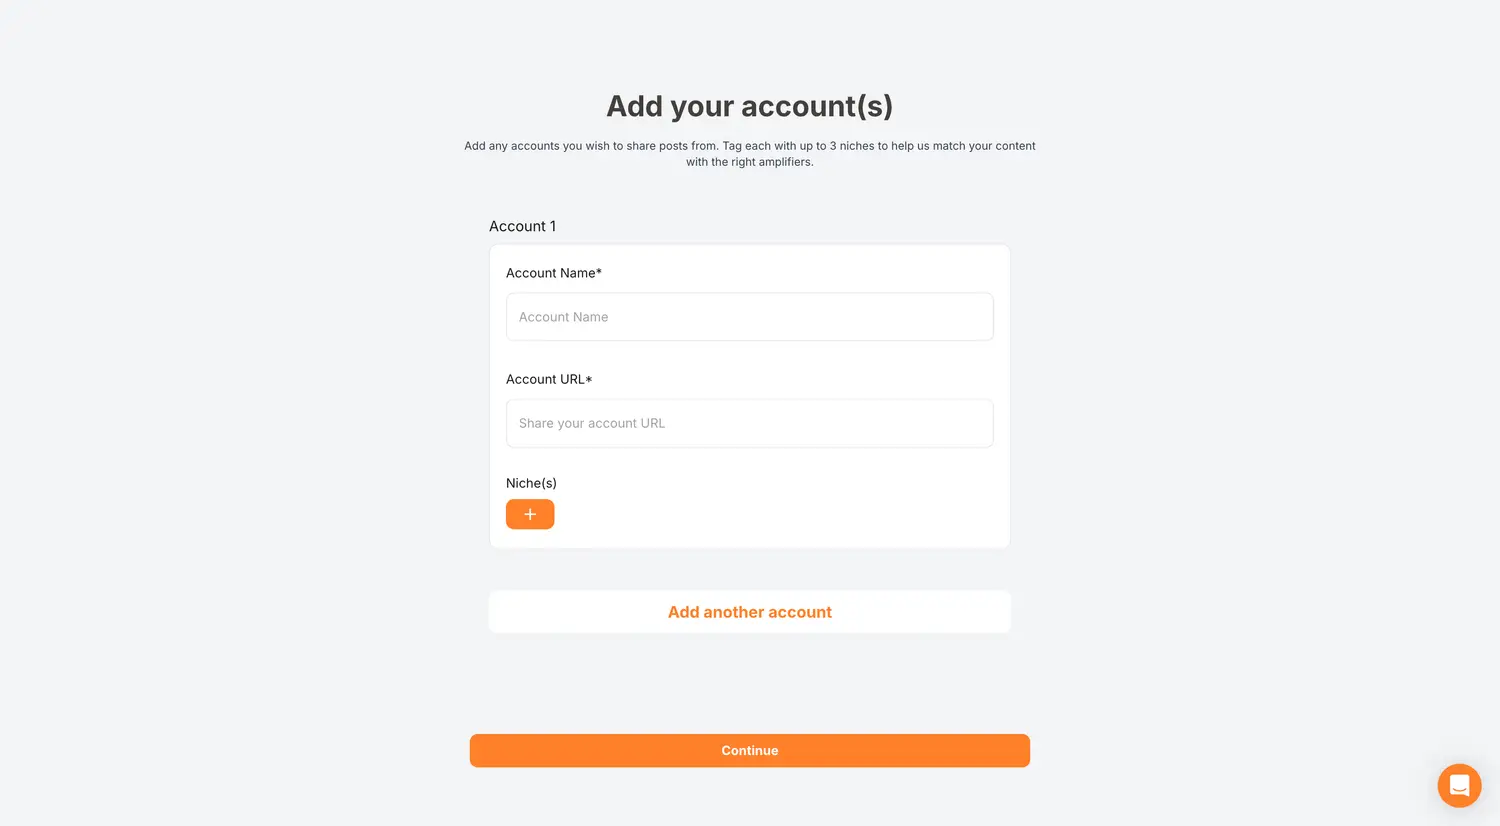Select the "Account 1" section heading

coord(522,226)
